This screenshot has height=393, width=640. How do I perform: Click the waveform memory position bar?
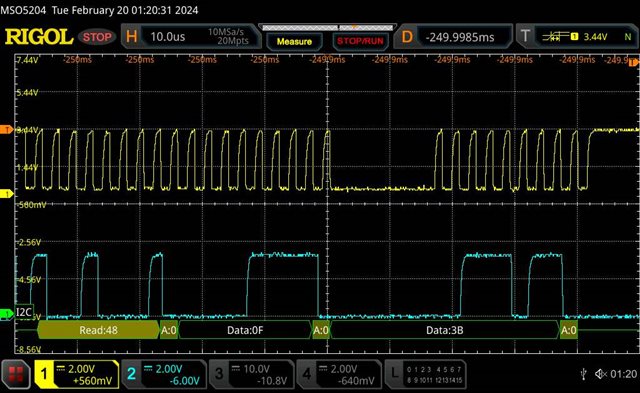(327, 27)
